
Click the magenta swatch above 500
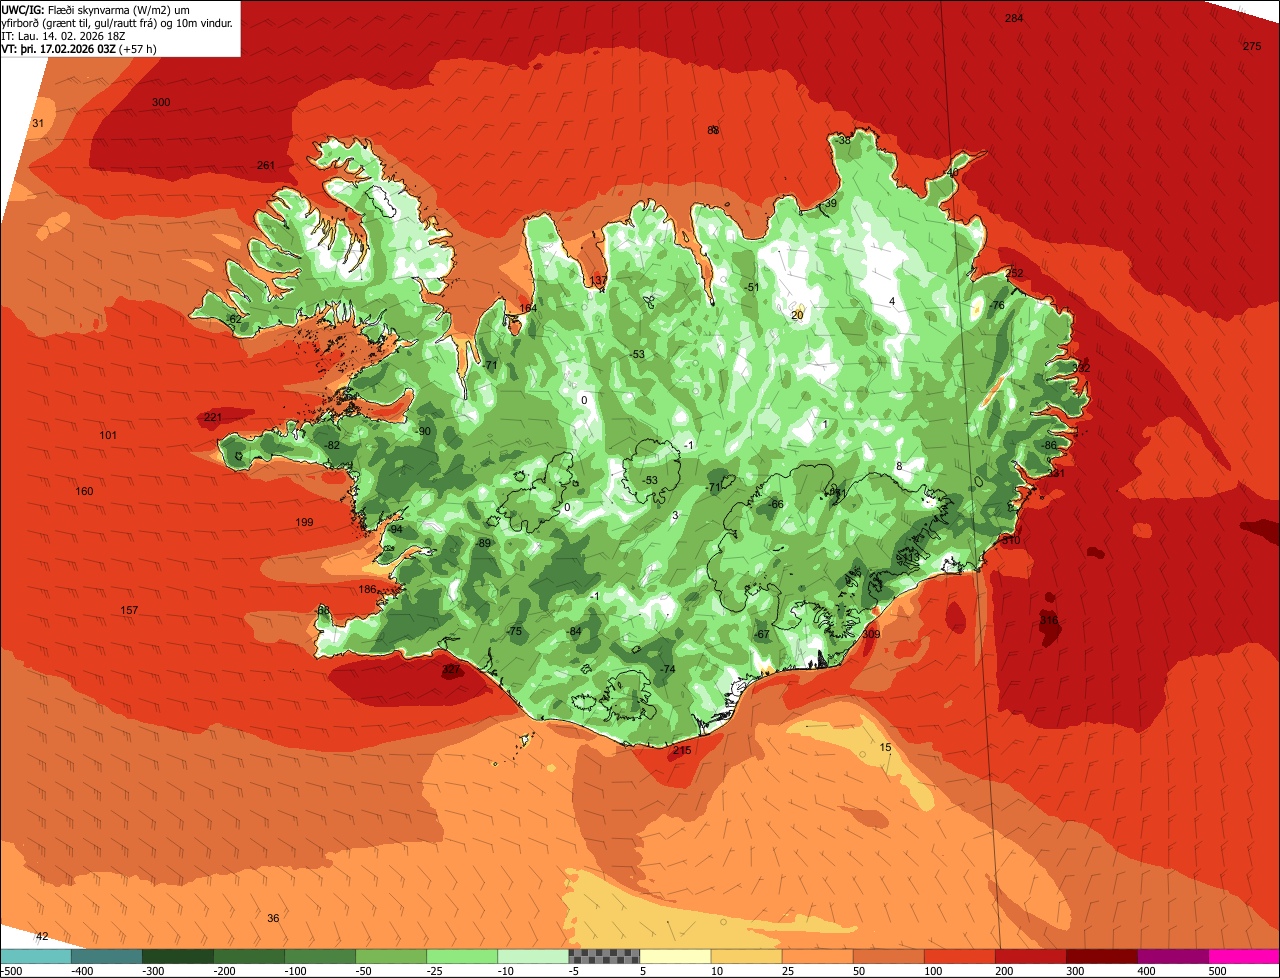tap(1243, 956)
